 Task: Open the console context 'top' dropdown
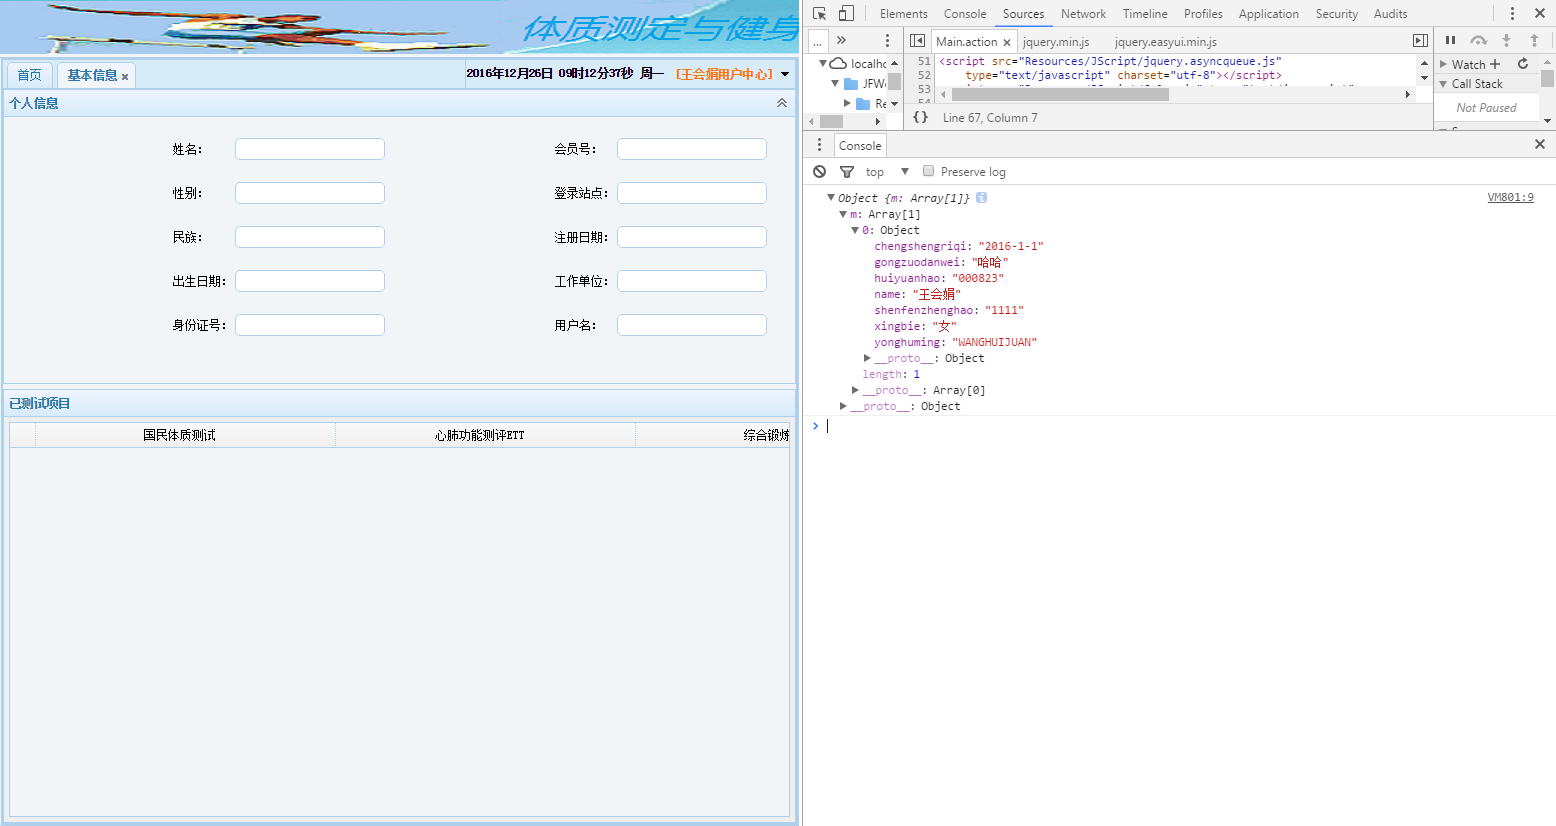pyautogui.click(x=887, y=172)
